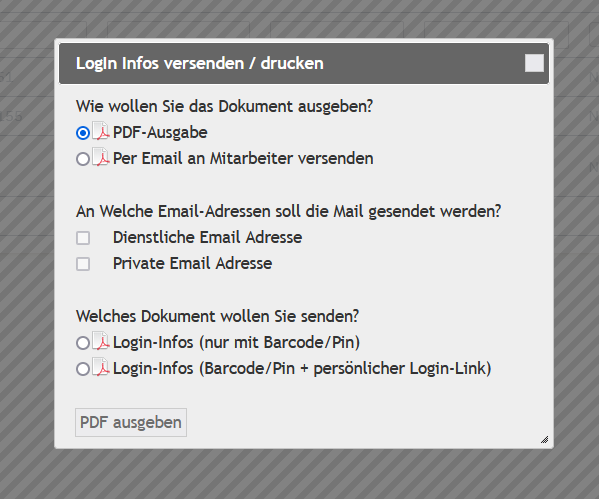The image size is (599, 499).
Task: Enable the Dienstliche Email Adresse checkbox
Action: pos(83,238)
